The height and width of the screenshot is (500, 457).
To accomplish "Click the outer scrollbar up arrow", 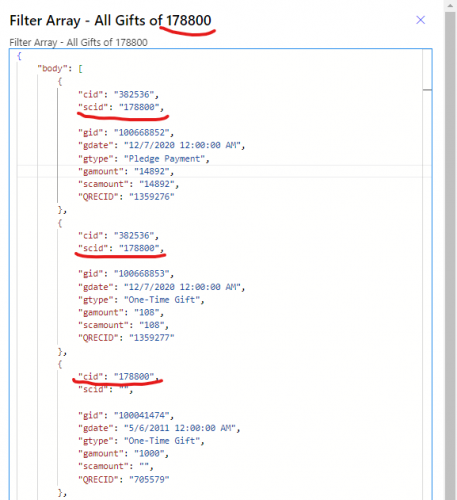I will pyautogui.click(x=451, y=6).
